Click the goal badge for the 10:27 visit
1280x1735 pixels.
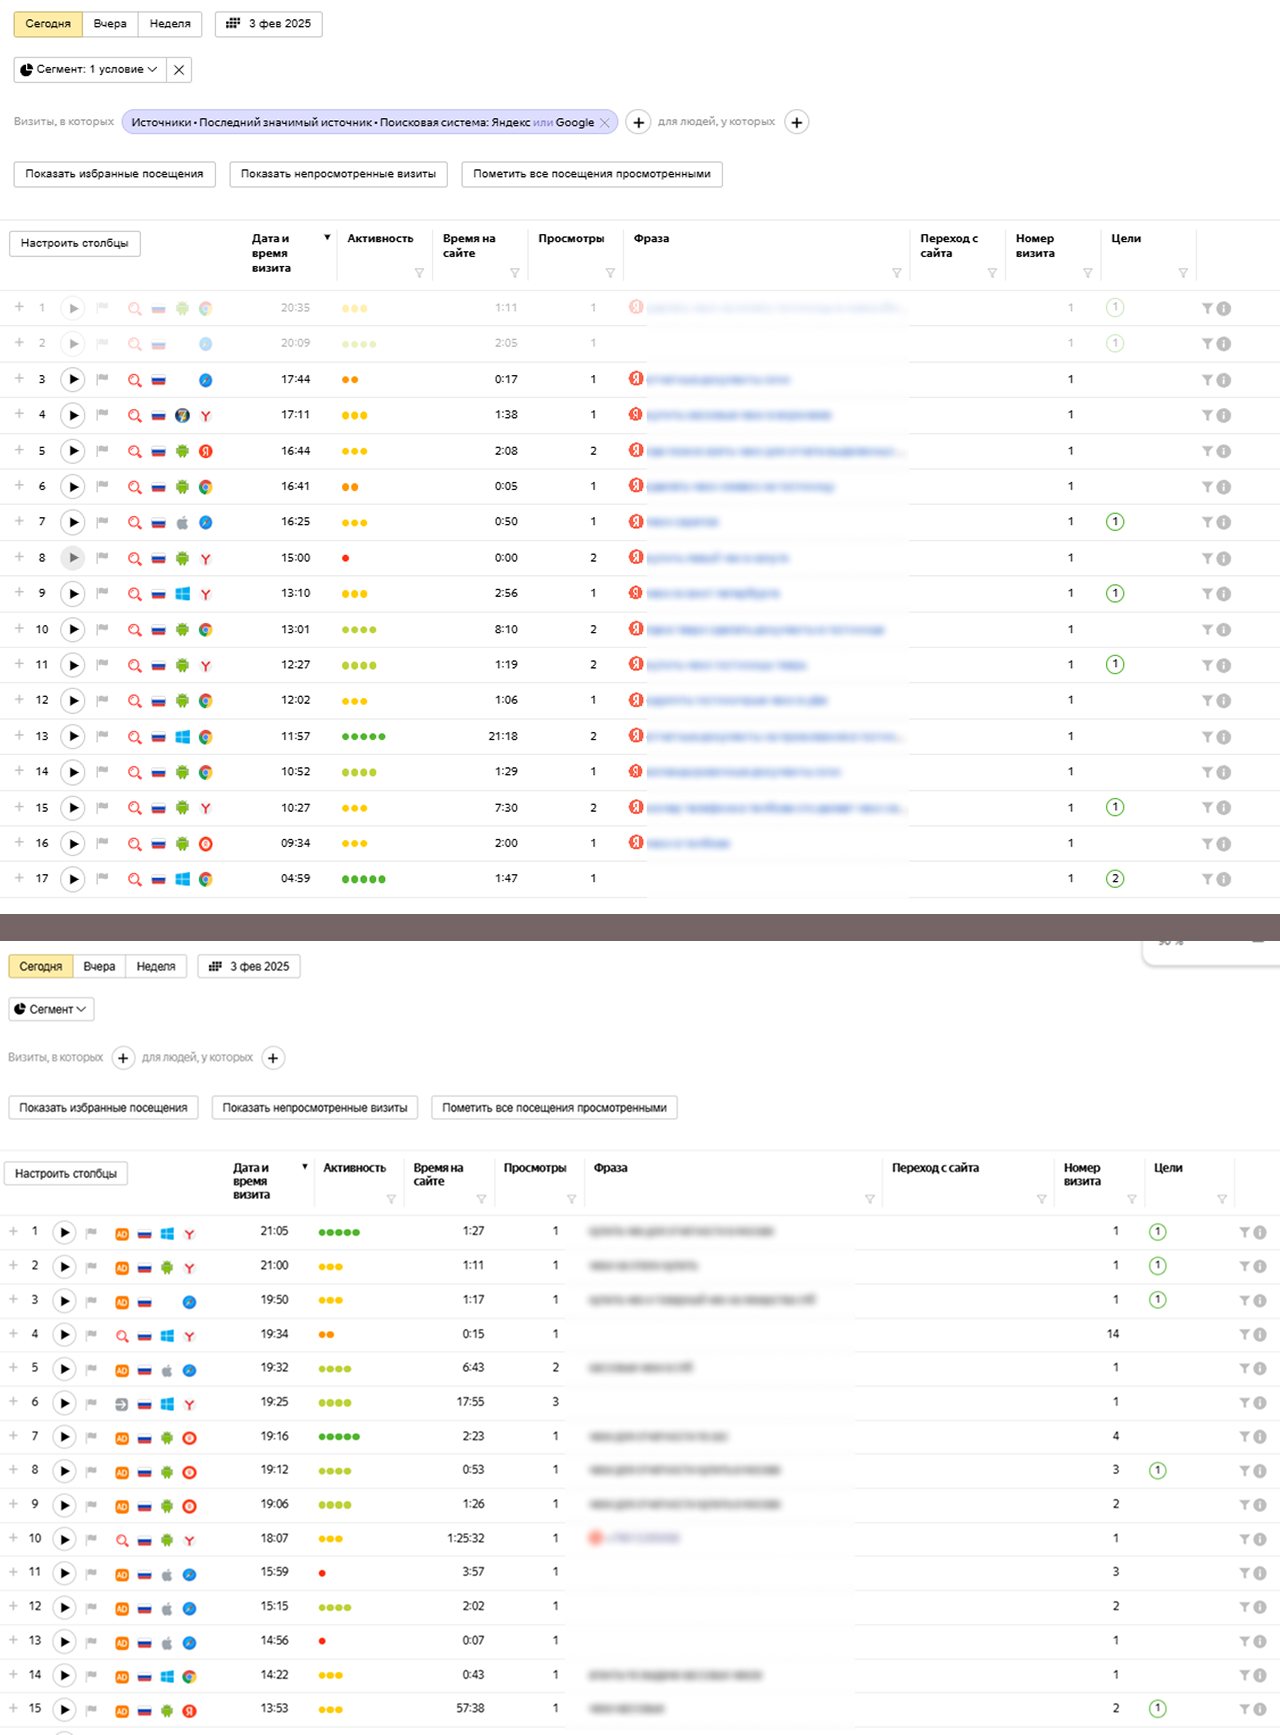click(1115, 807)
